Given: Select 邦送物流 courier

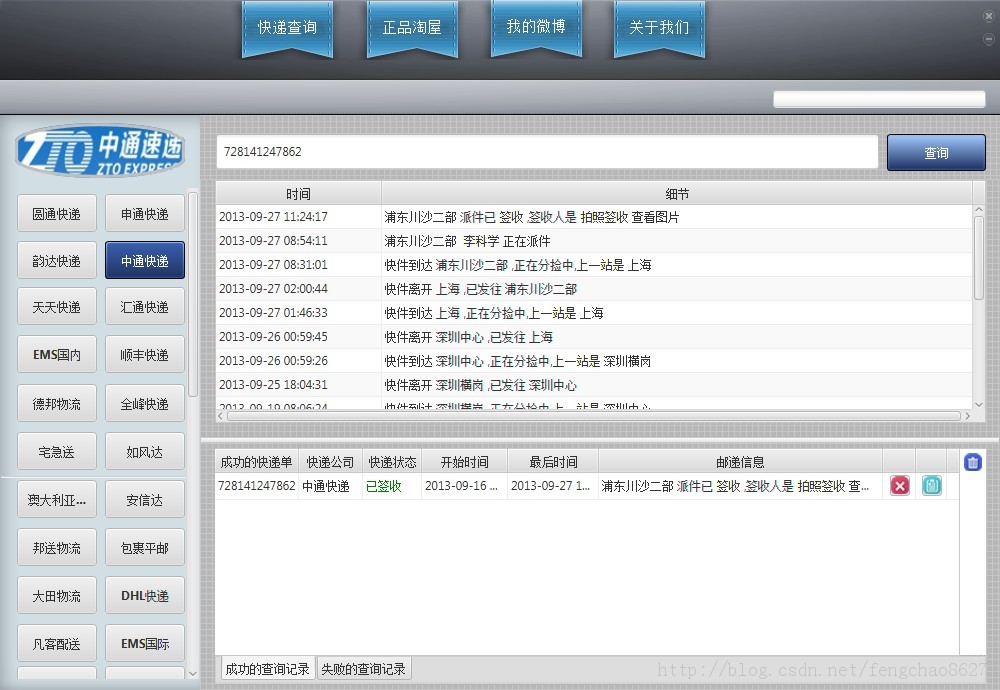Looking at the screenshot, I should click(57, 547).
